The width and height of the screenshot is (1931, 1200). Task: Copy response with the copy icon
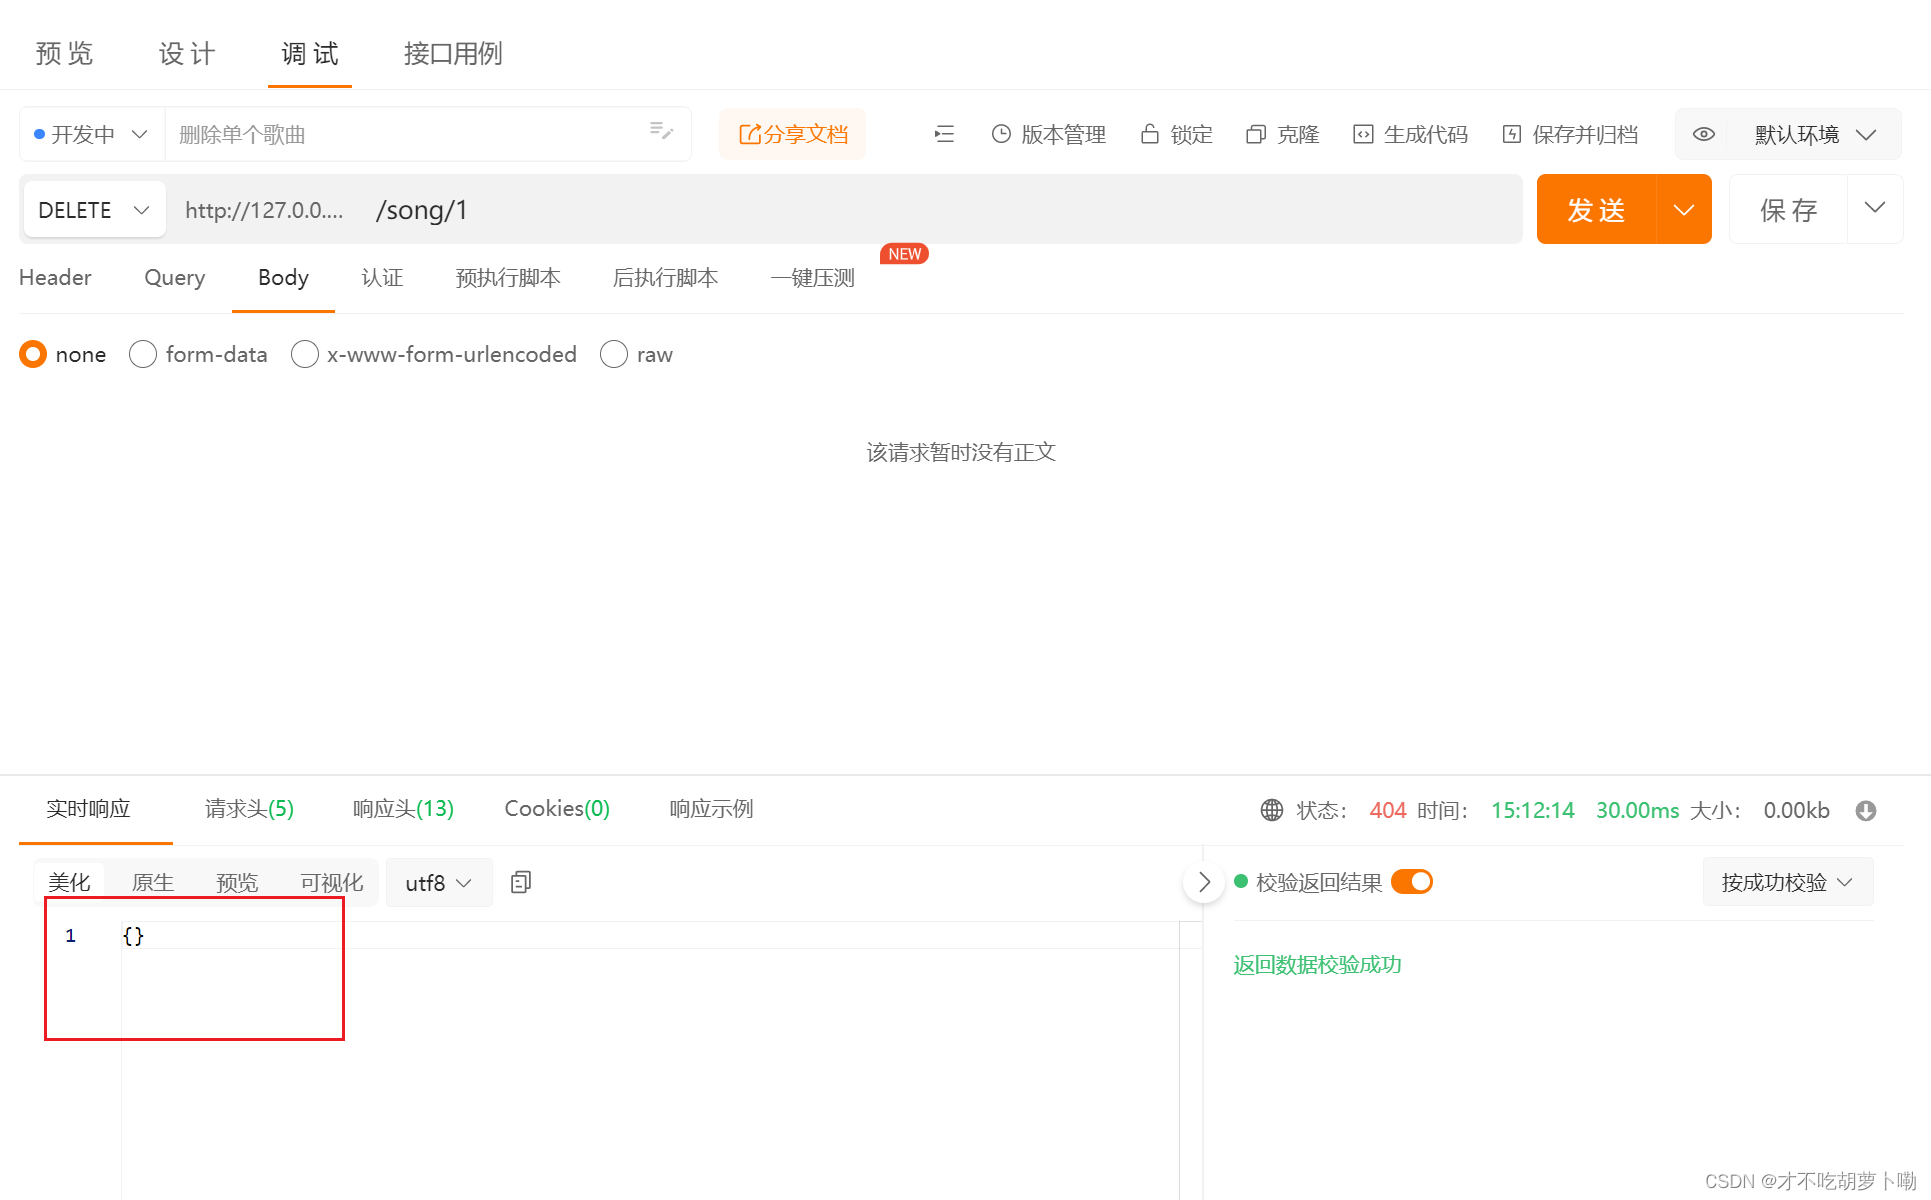[x=521, y=882]
